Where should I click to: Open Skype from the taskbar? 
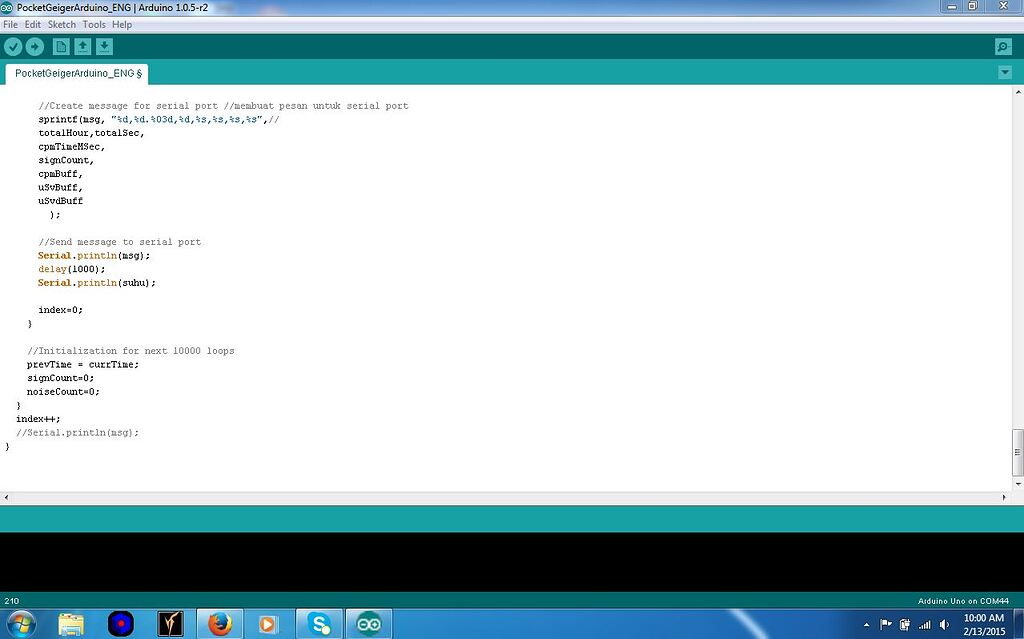pos(318,622)
